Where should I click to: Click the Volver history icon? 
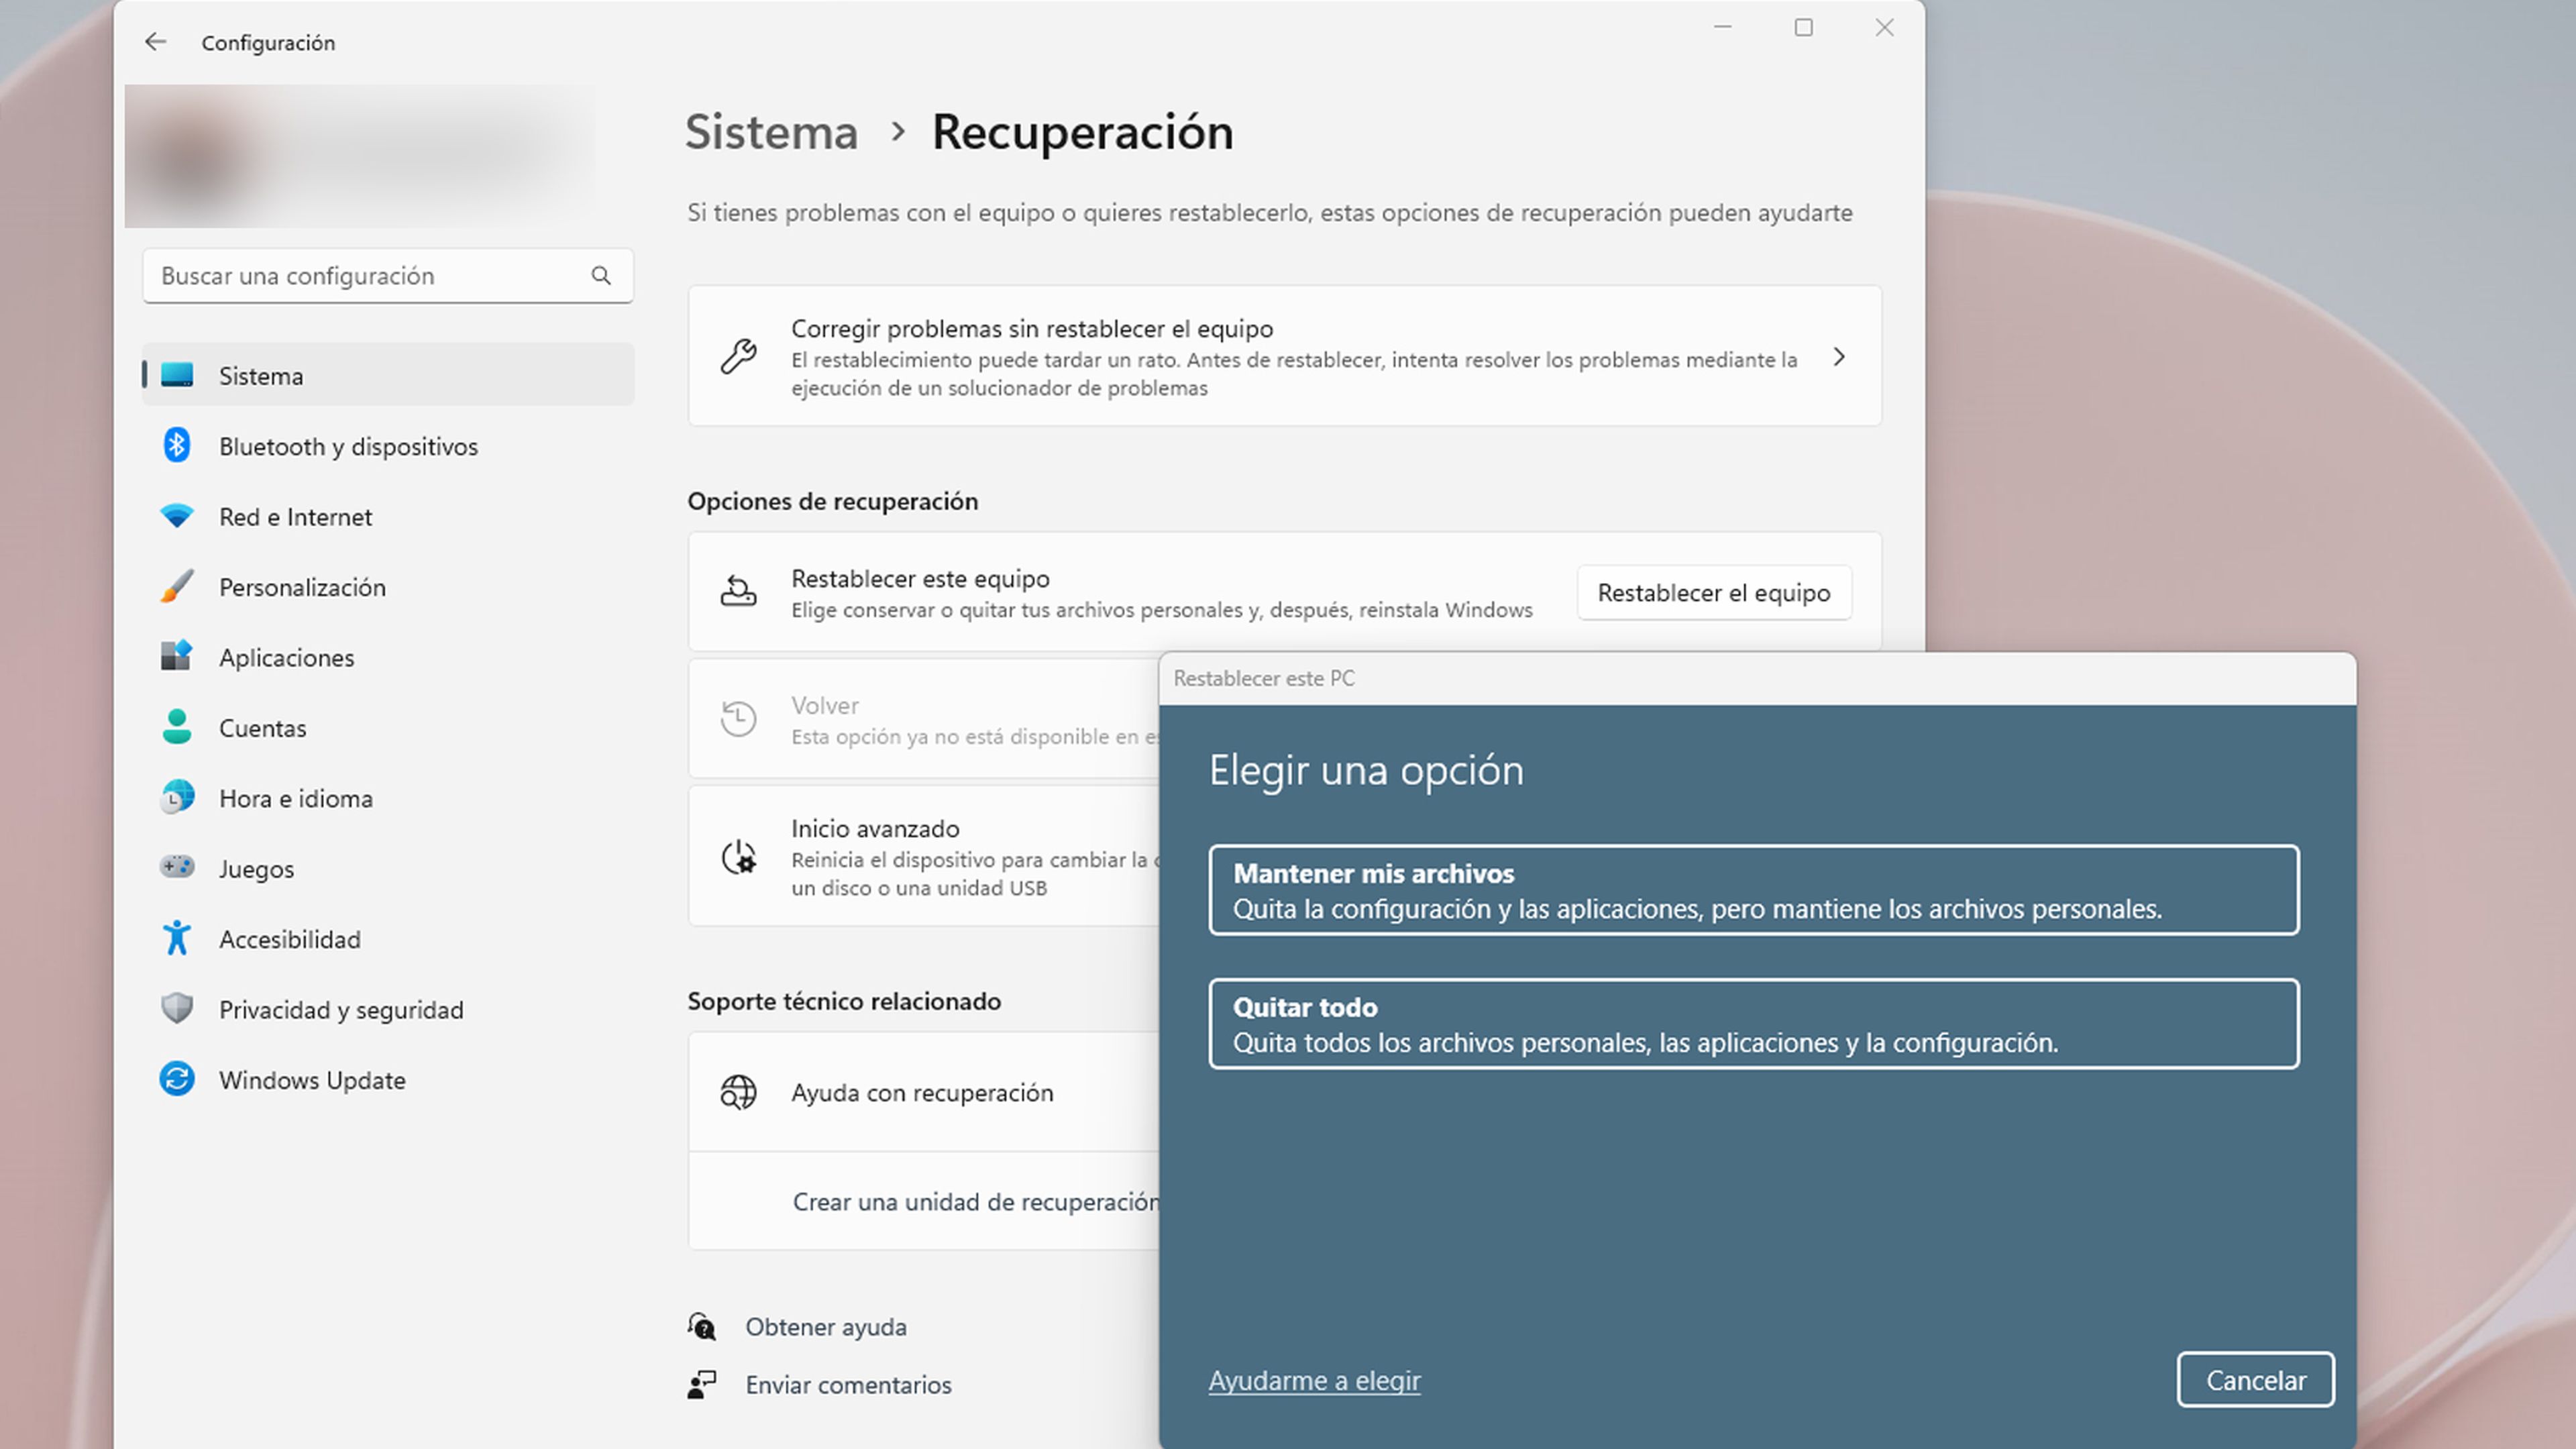(739, 719)
